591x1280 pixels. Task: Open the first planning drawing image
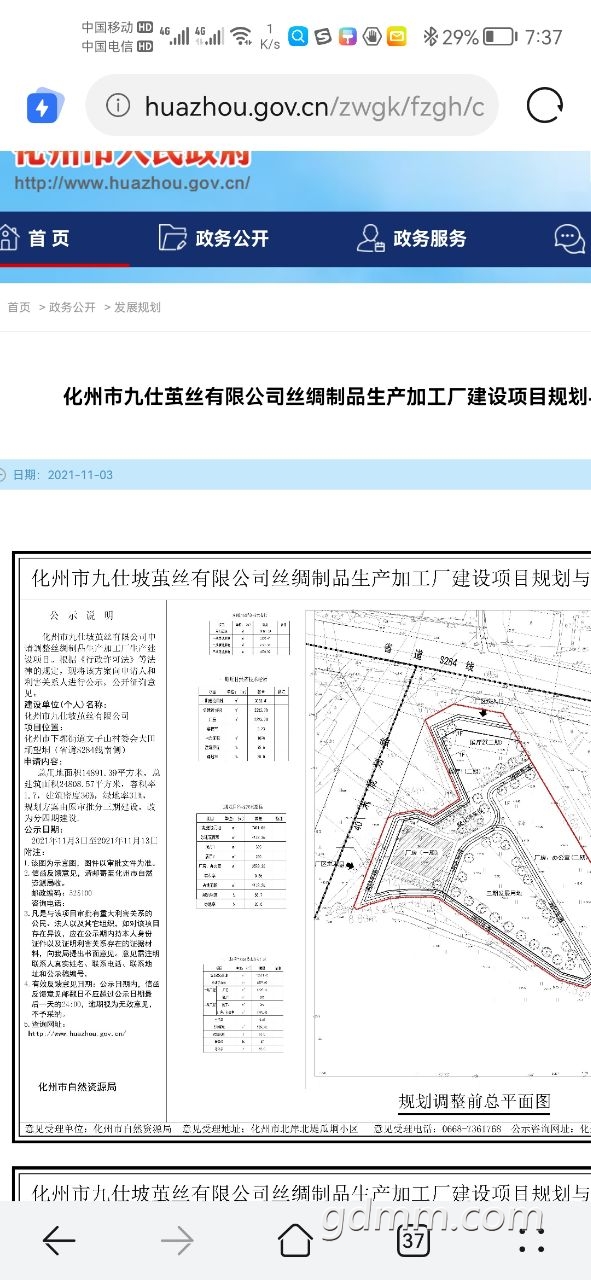click(302, 847)
